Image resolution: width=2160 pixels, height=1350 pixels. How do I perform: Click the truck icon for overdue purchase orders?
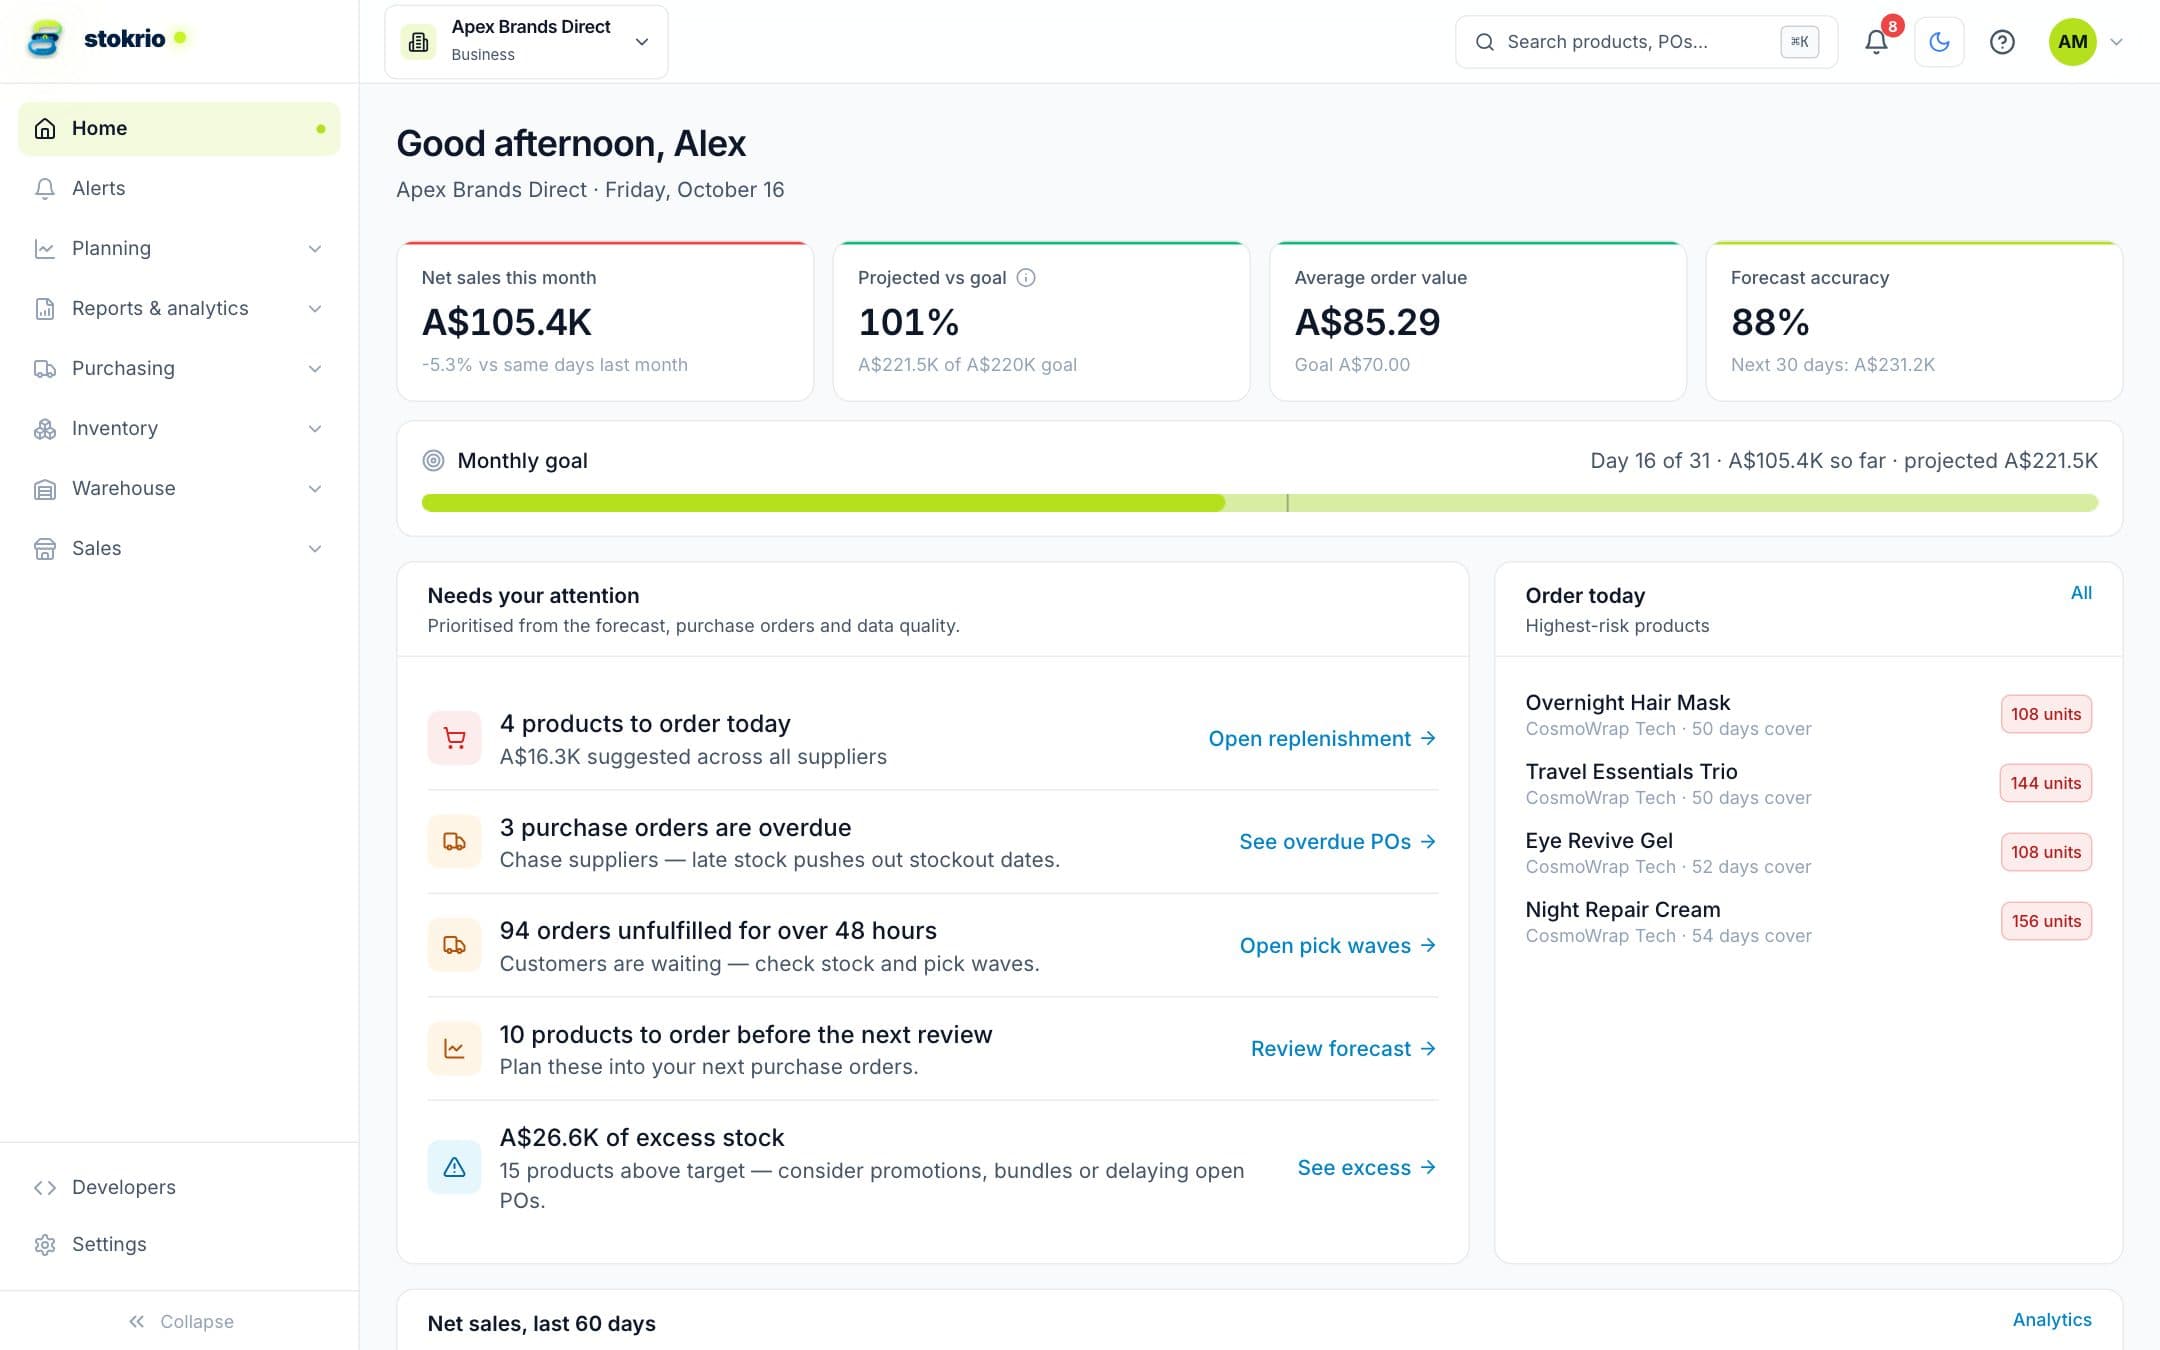point(454,842)
